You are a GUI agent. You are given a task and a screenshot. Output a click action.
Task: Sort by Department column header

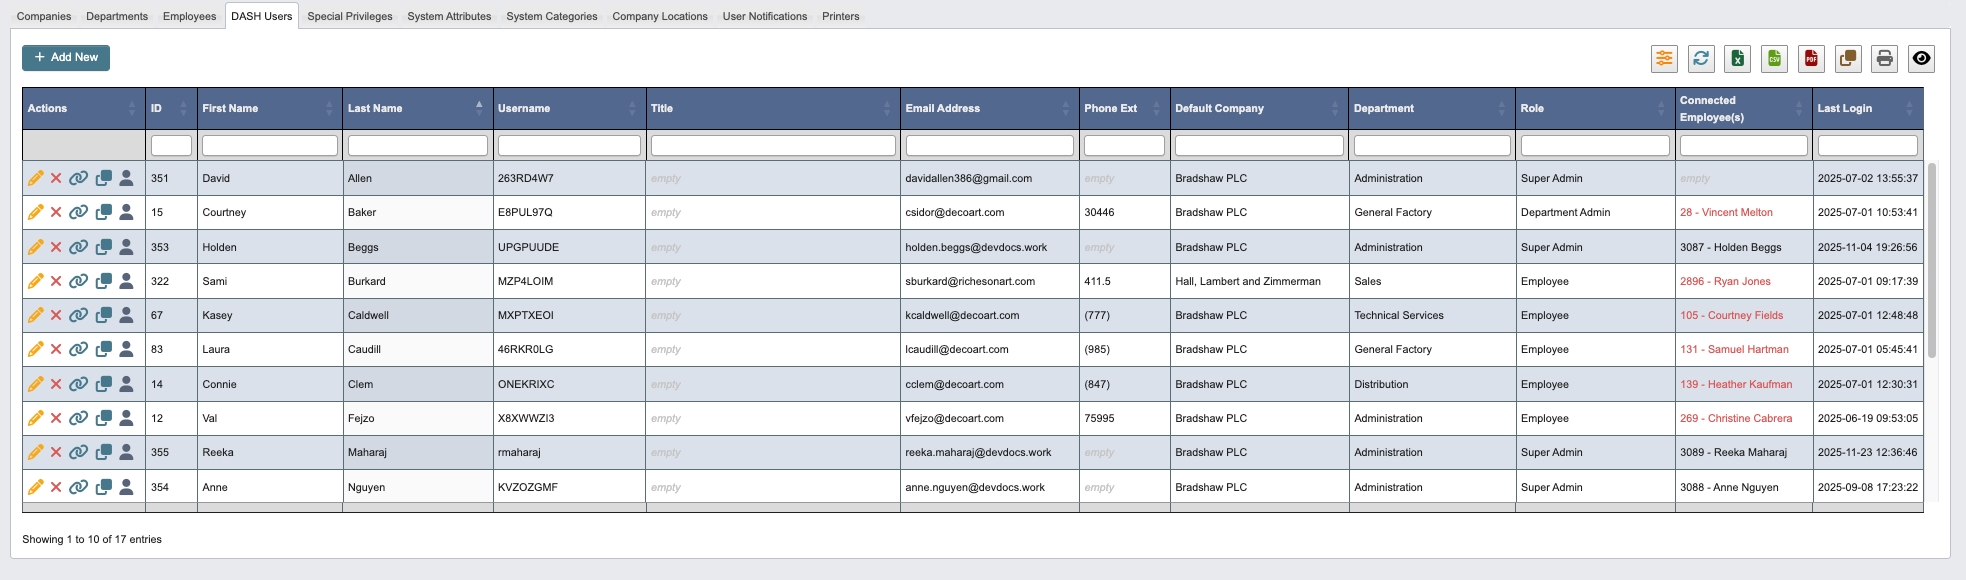pos(1432,108)
